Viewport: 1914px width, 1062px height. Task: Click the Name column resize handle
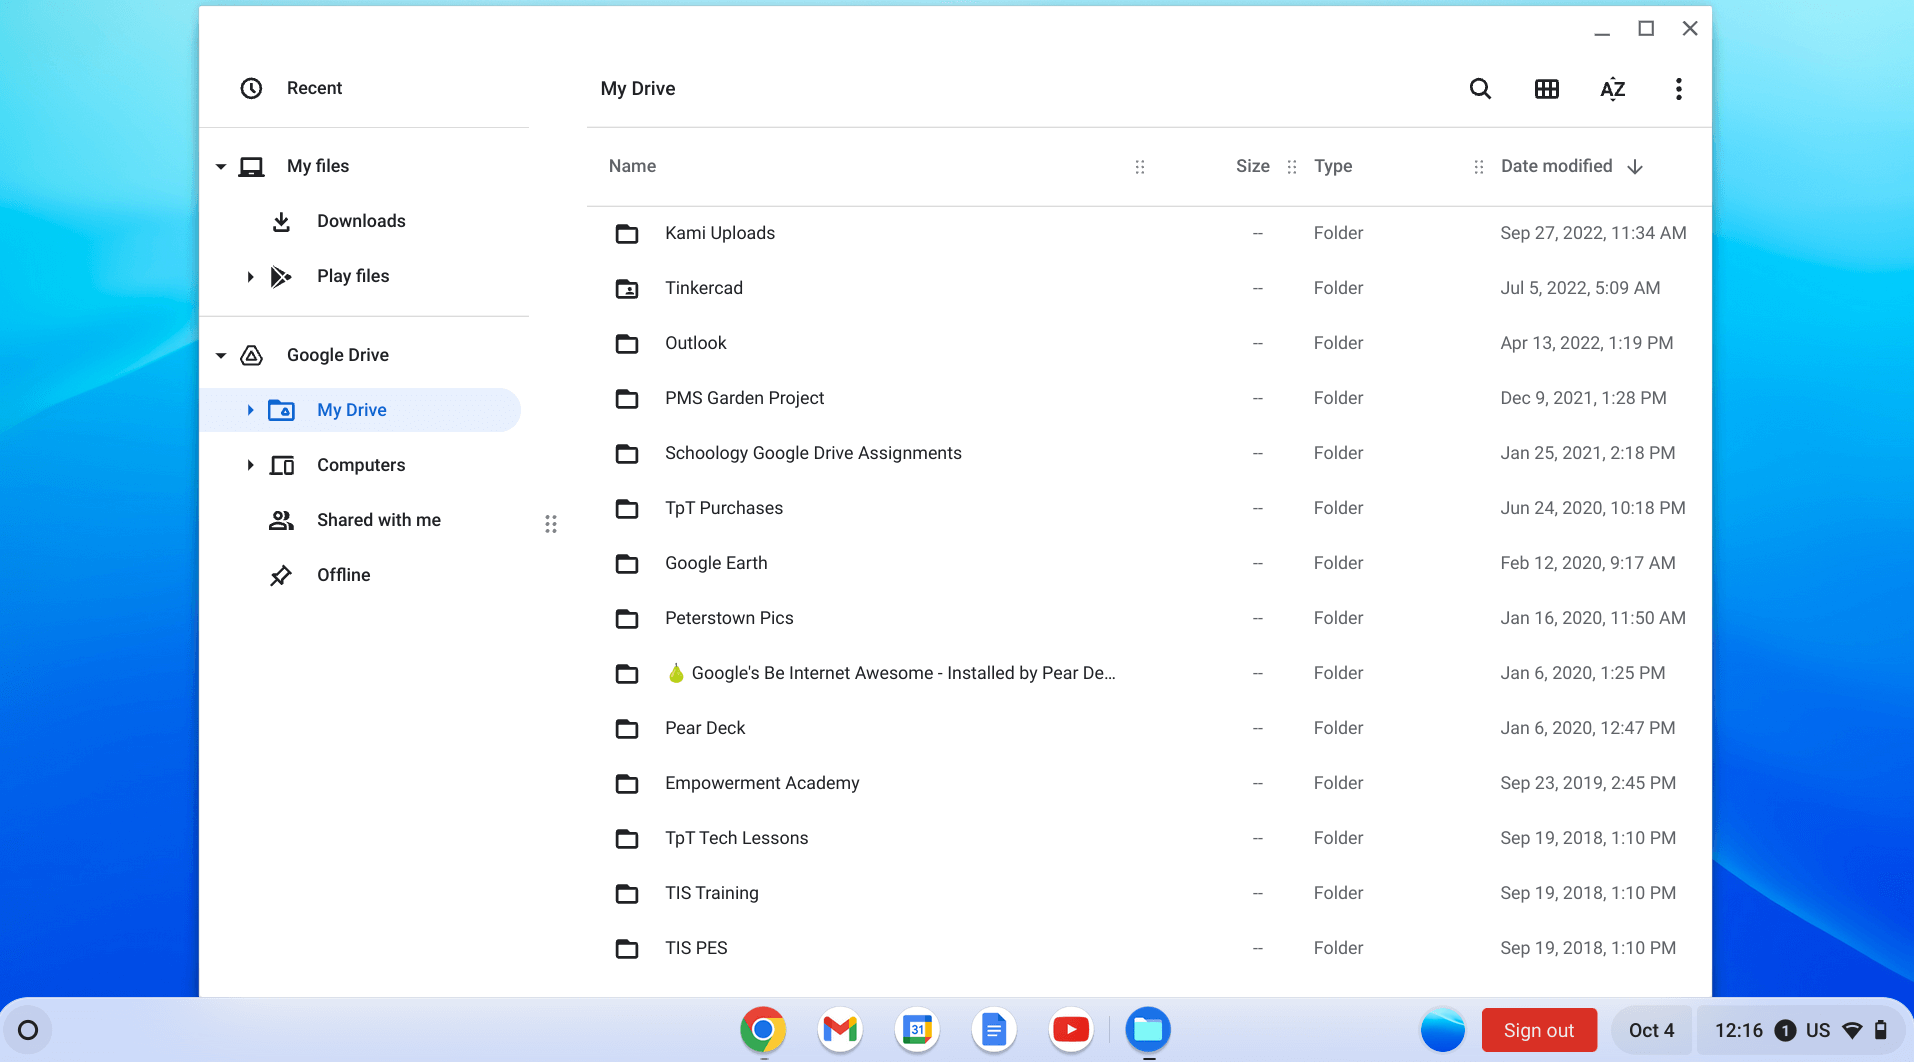coord(1140,167)
